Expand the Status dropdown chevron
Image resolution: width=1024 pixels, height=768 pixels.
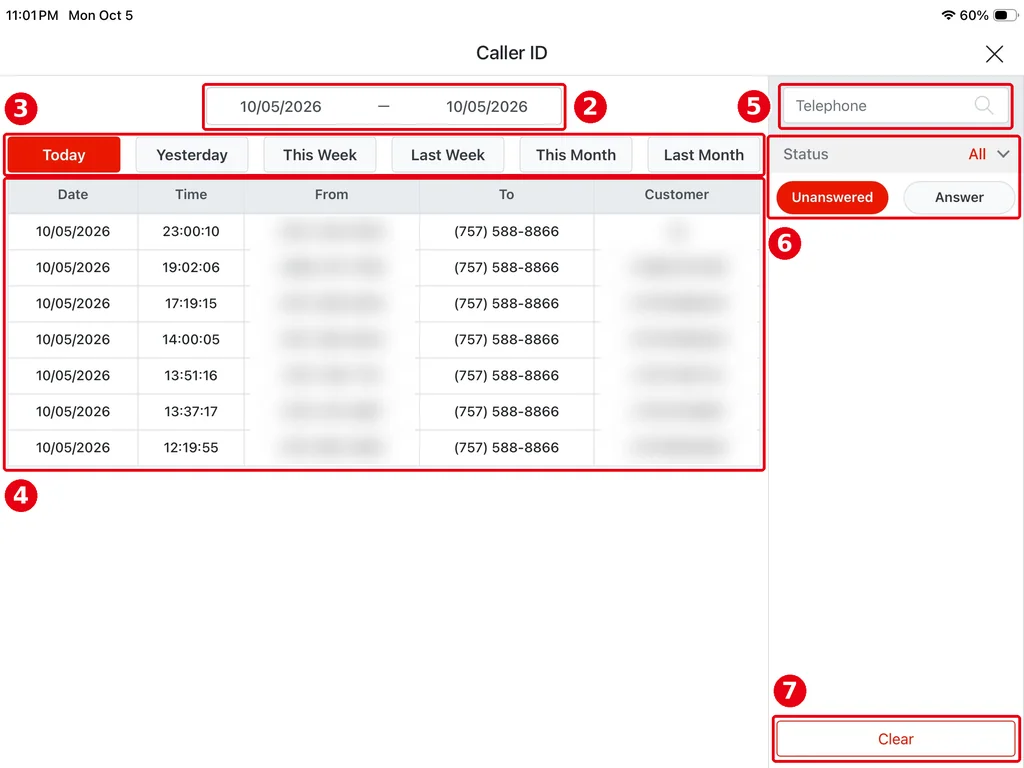point(1004,154)
